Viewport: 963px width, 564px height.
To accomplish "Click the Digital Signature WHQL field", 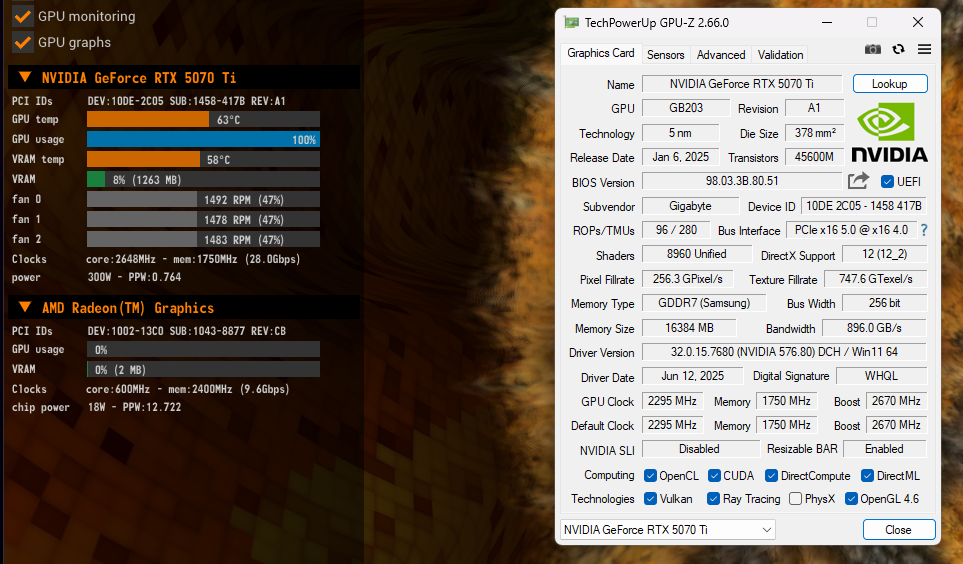I will (881, 376).
